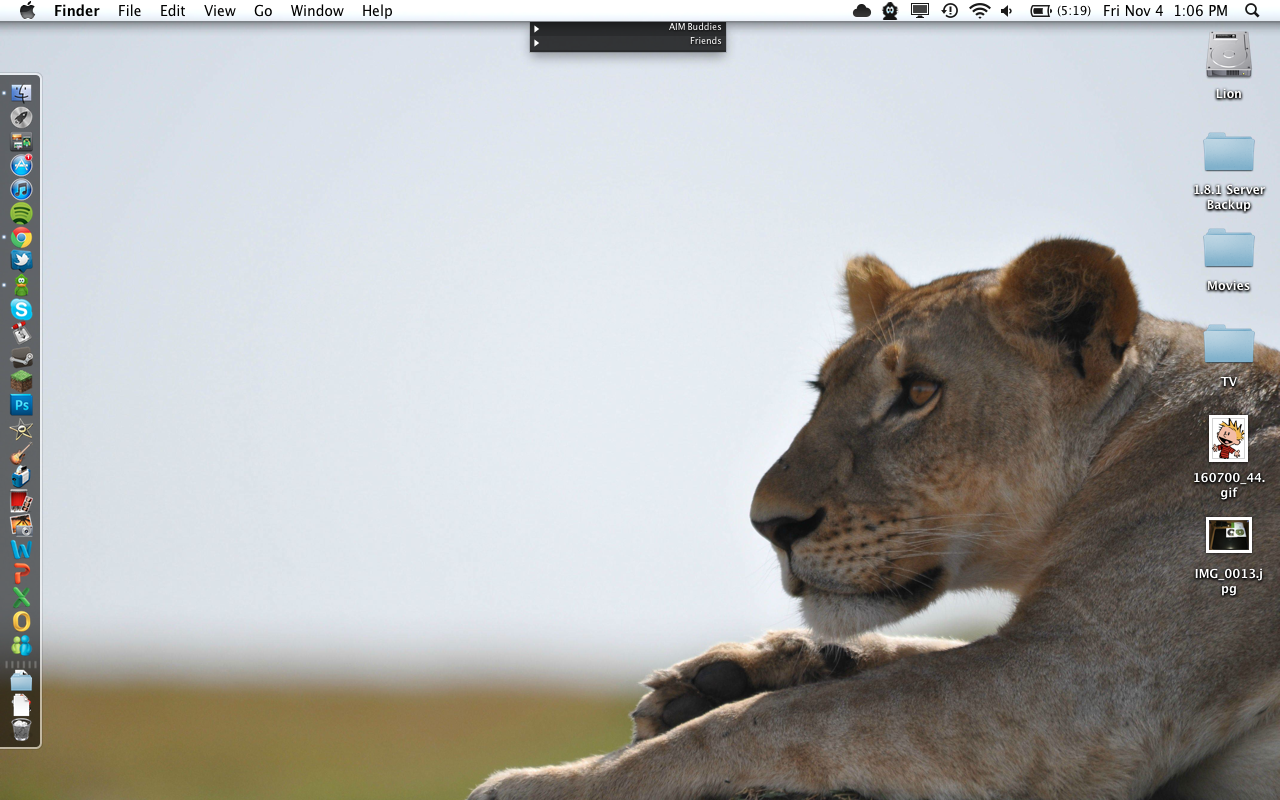Screen dimensions: 1280x800
Task: Click the volume speaker icon
Action: 1007,11
